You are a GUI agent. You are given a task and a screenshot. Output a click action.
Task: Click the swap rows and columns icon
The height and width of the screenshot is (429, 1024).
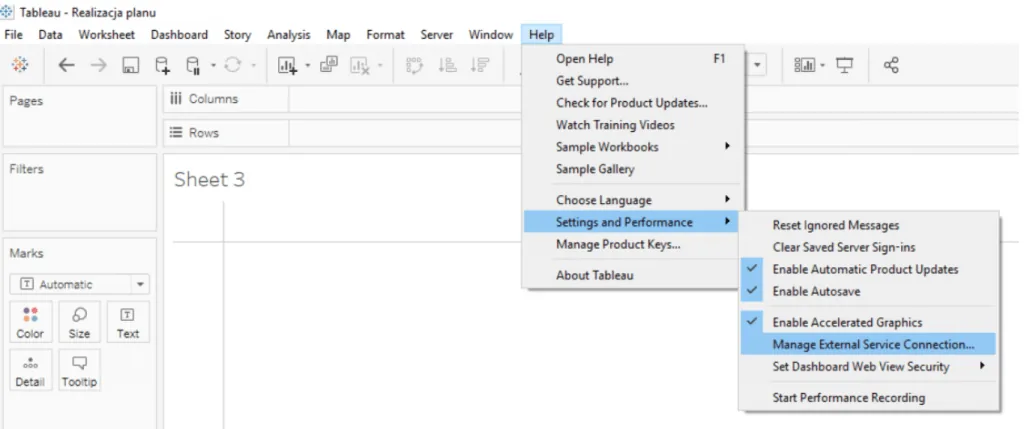pos(415,65)
